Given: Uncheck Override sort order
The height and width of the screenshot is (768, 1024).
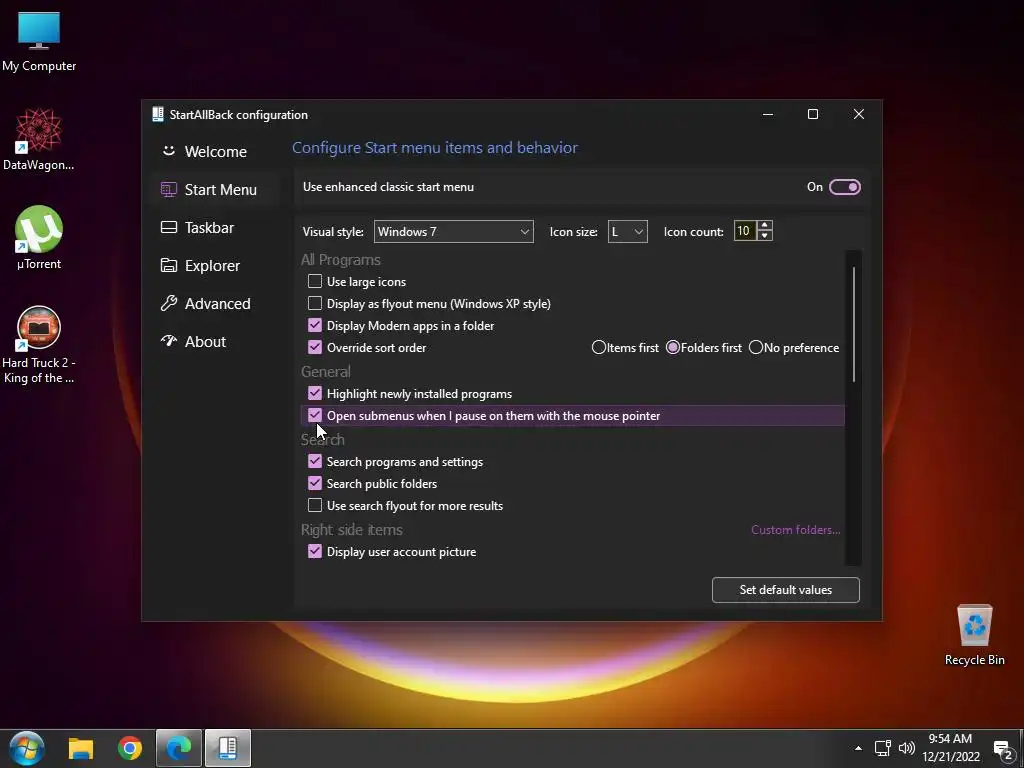Looking at the screenshot, I should pos(315,347).
